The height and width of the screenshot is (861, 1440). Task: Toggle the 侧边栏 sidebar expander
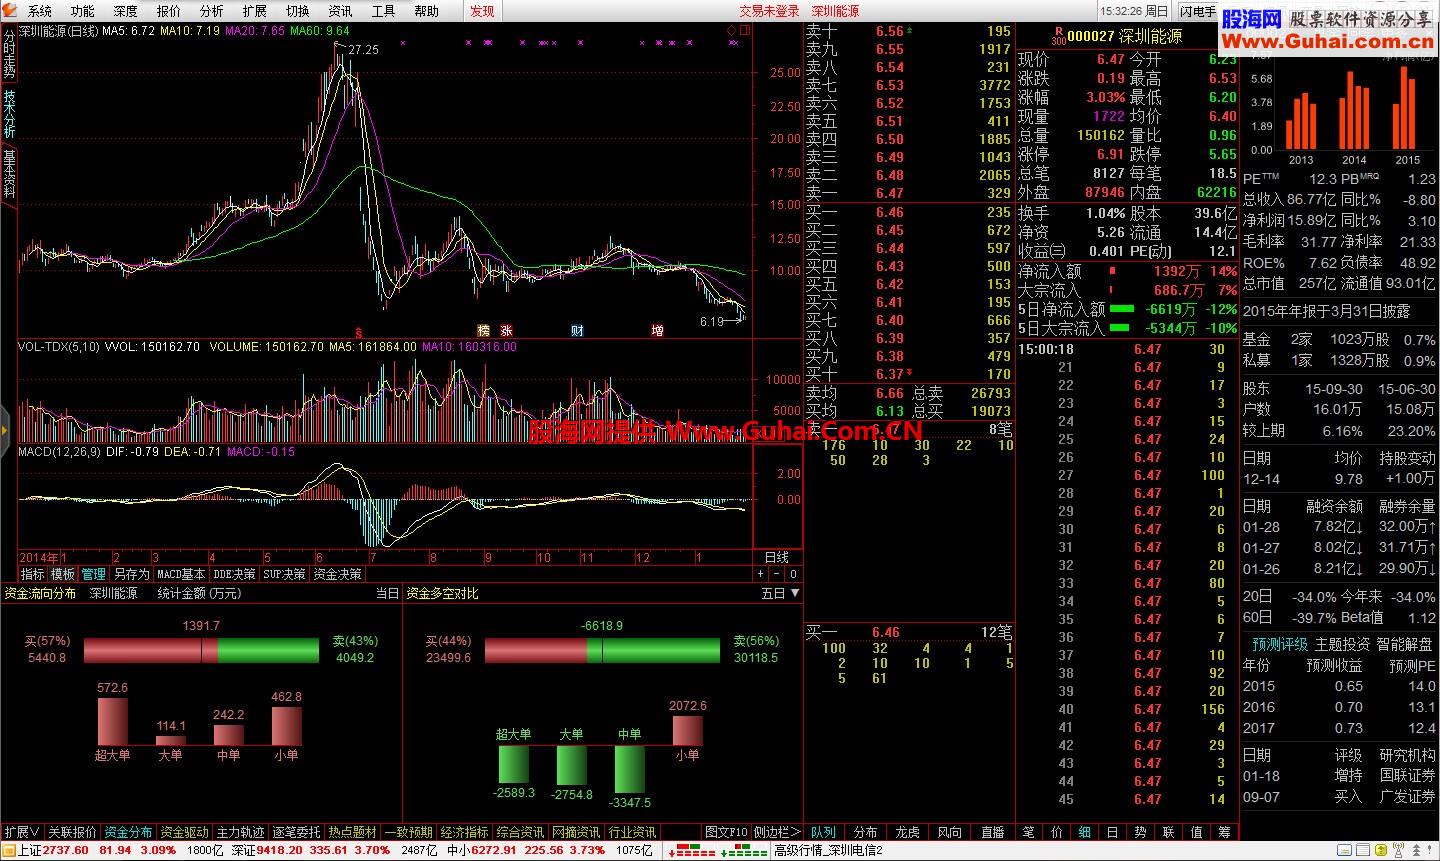[777, 832]
